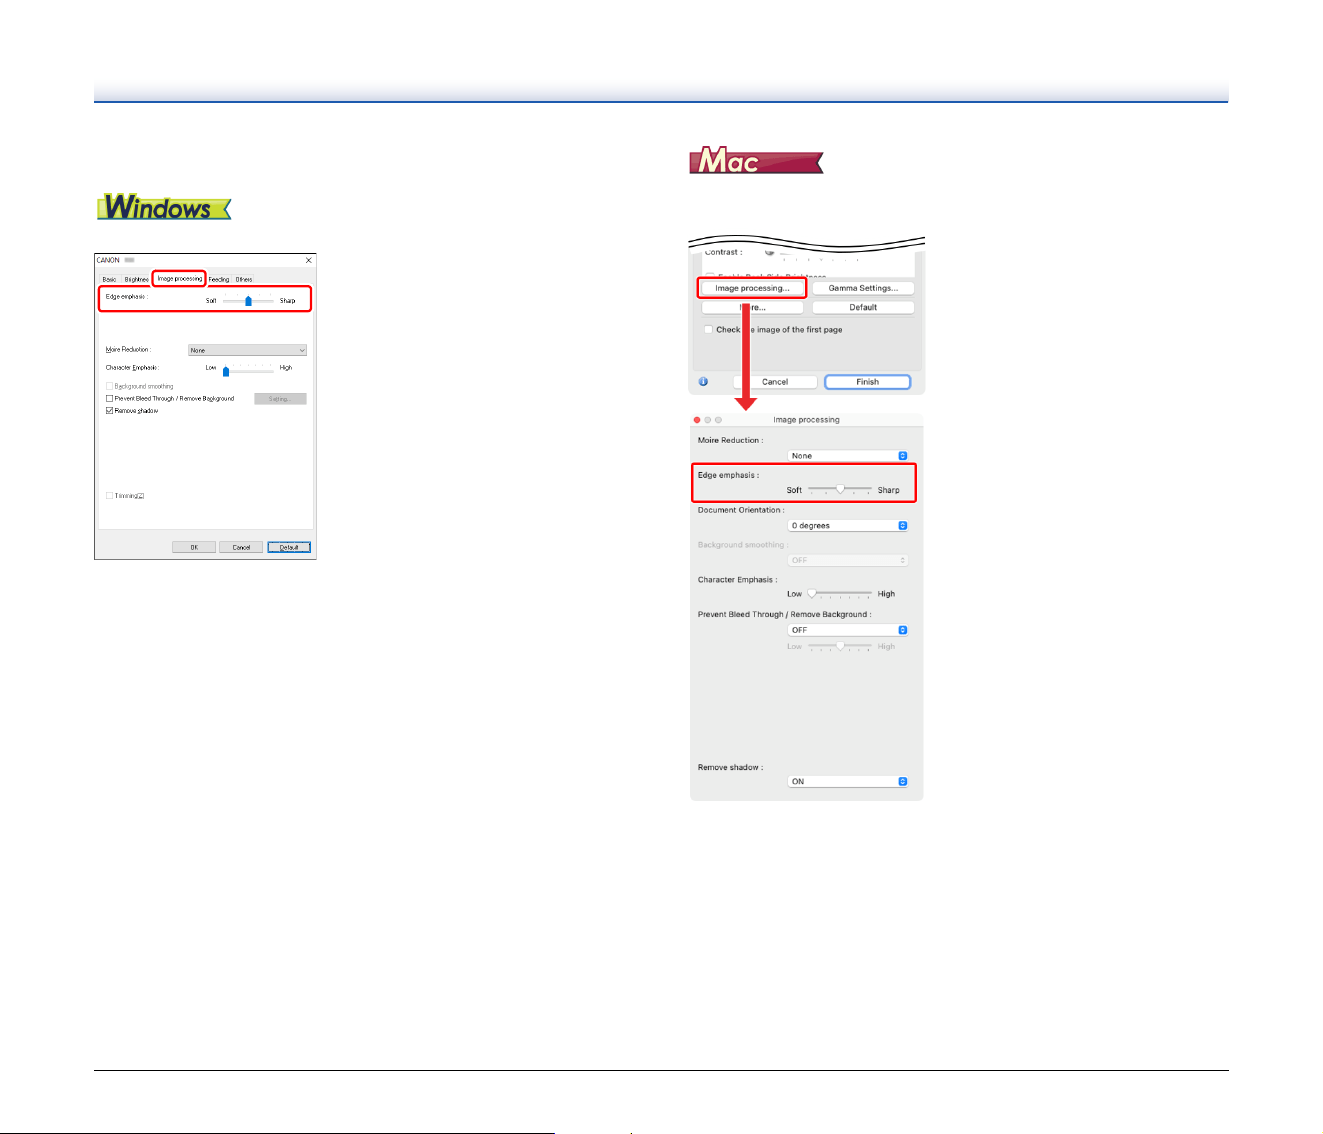This screenshot has width=1323, height=1134.
Task: Click the Default button in Windows dialog
Action: 289,547
